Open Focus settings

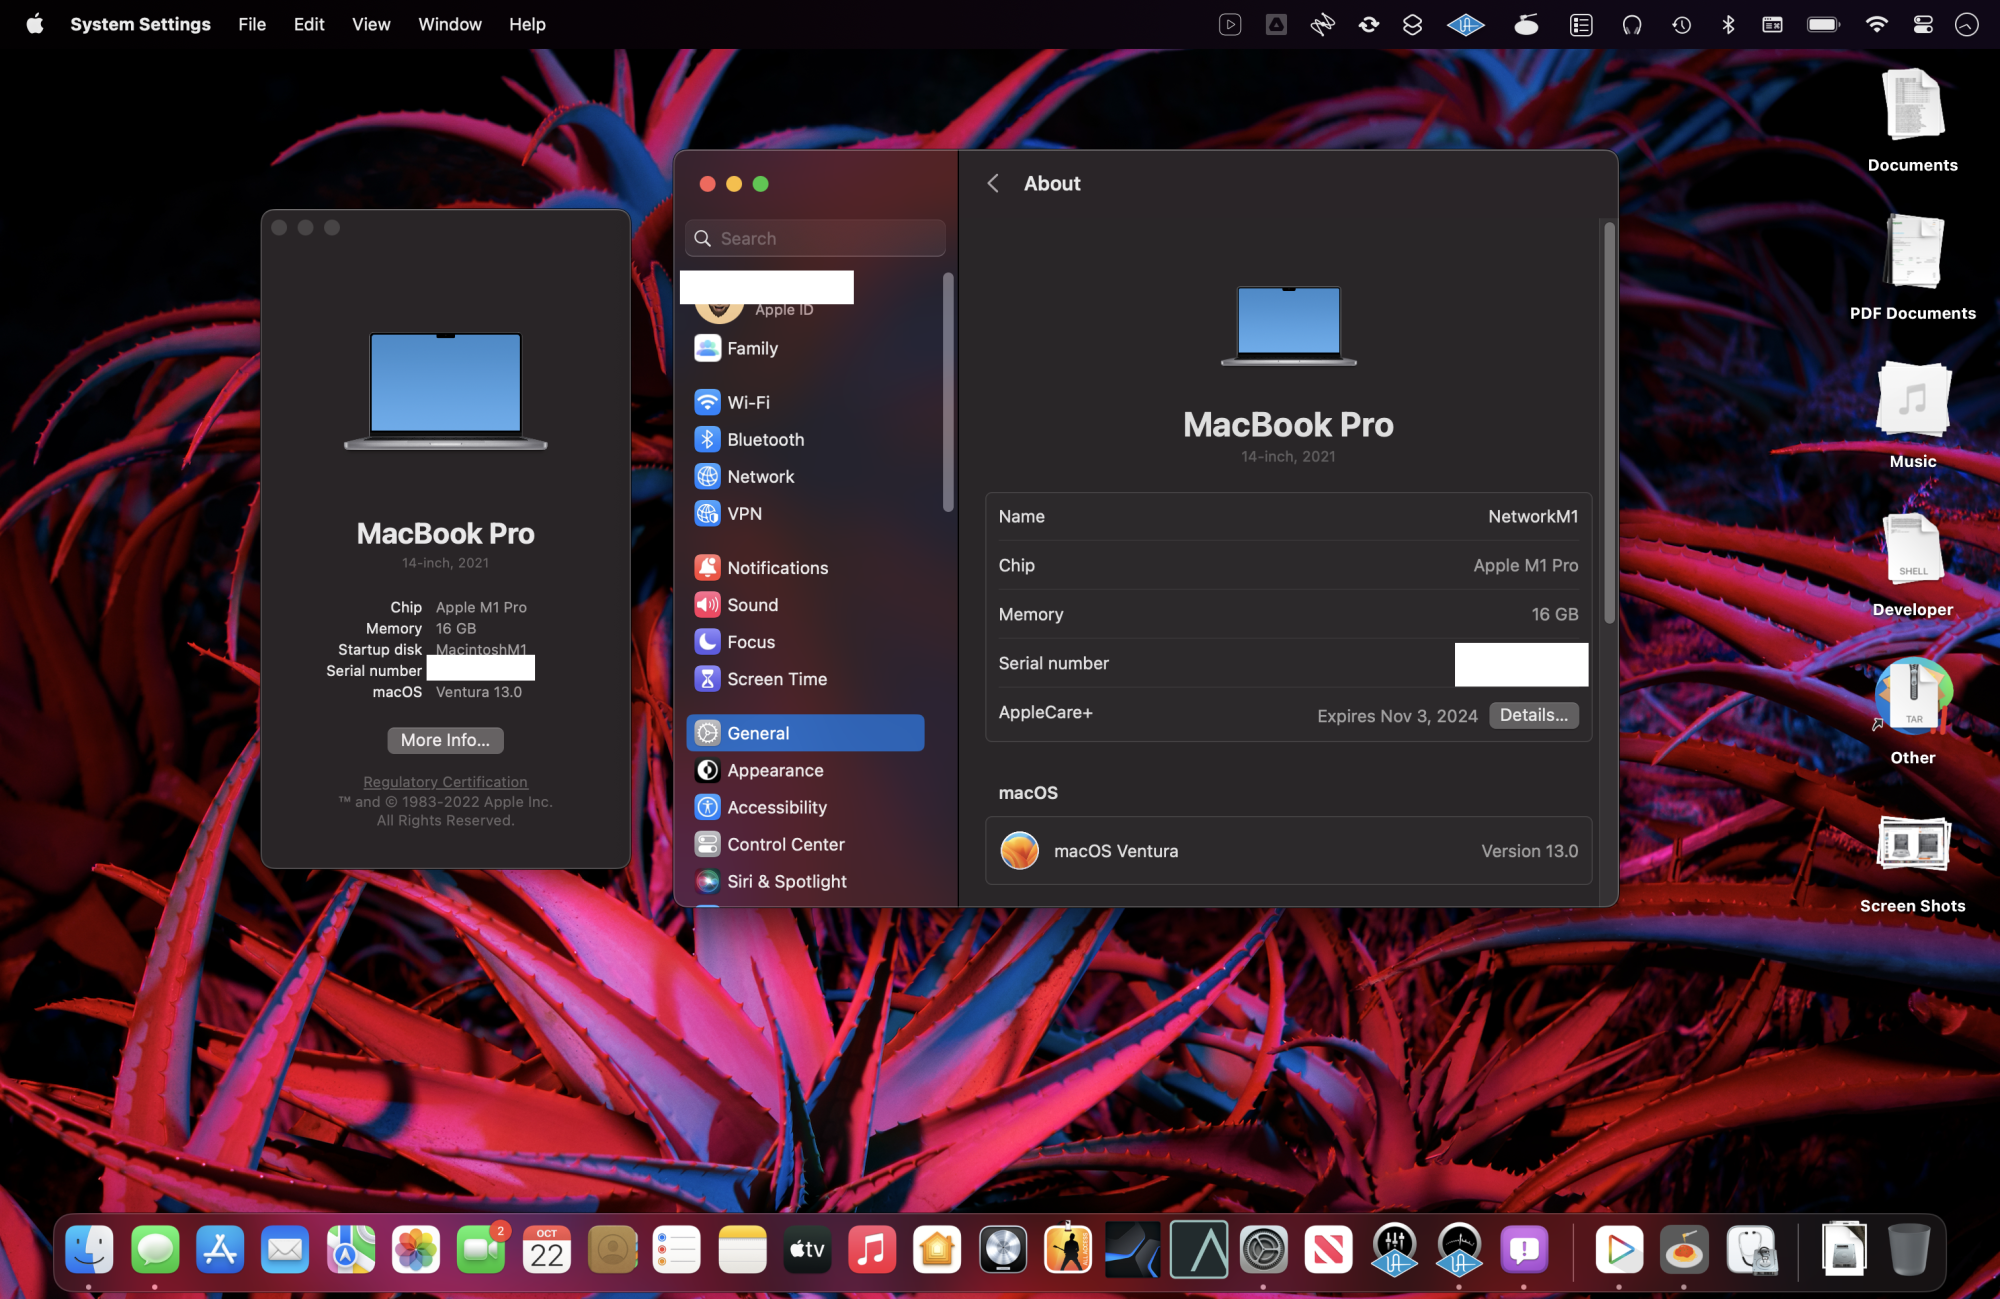coord(750,642)
